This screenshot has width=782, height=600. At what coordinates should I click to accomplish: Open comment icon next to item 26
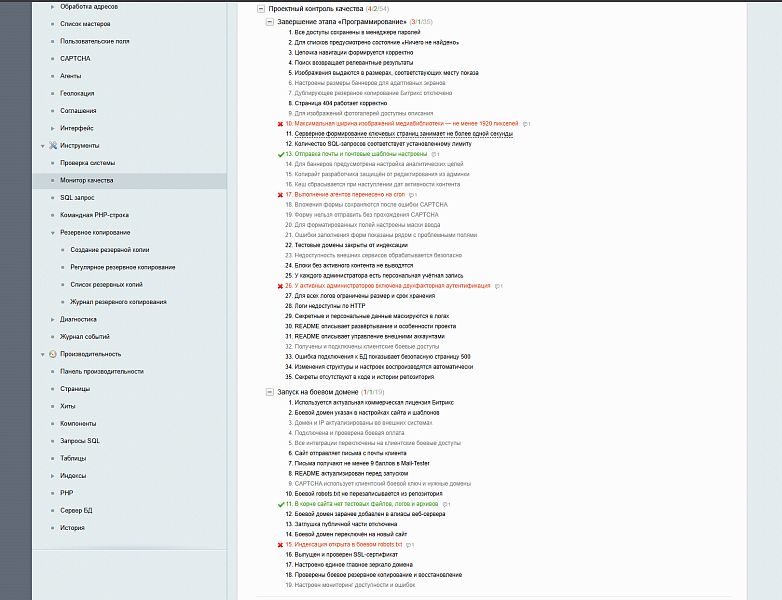point(498,286)
